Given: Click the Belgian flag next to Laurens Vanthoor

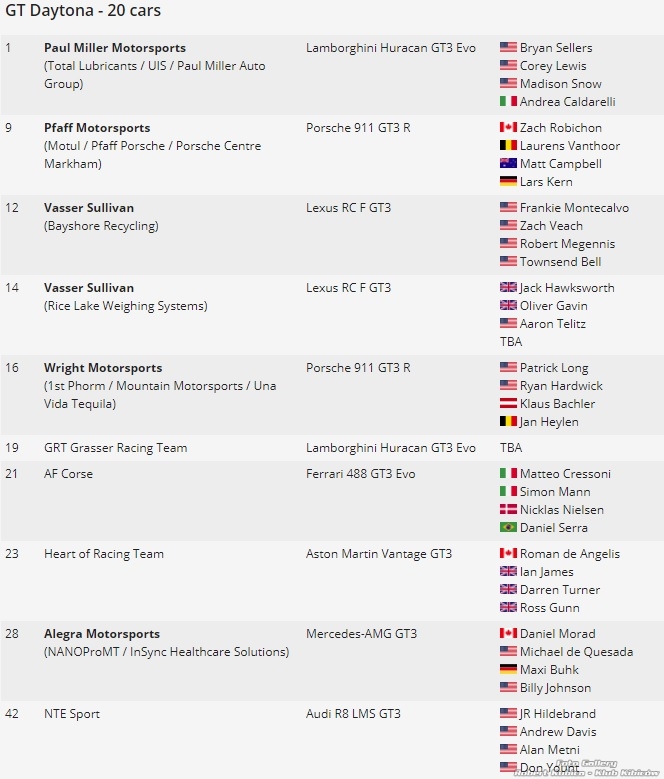Looking at the screenshot, I should click(x=508, y=146).
